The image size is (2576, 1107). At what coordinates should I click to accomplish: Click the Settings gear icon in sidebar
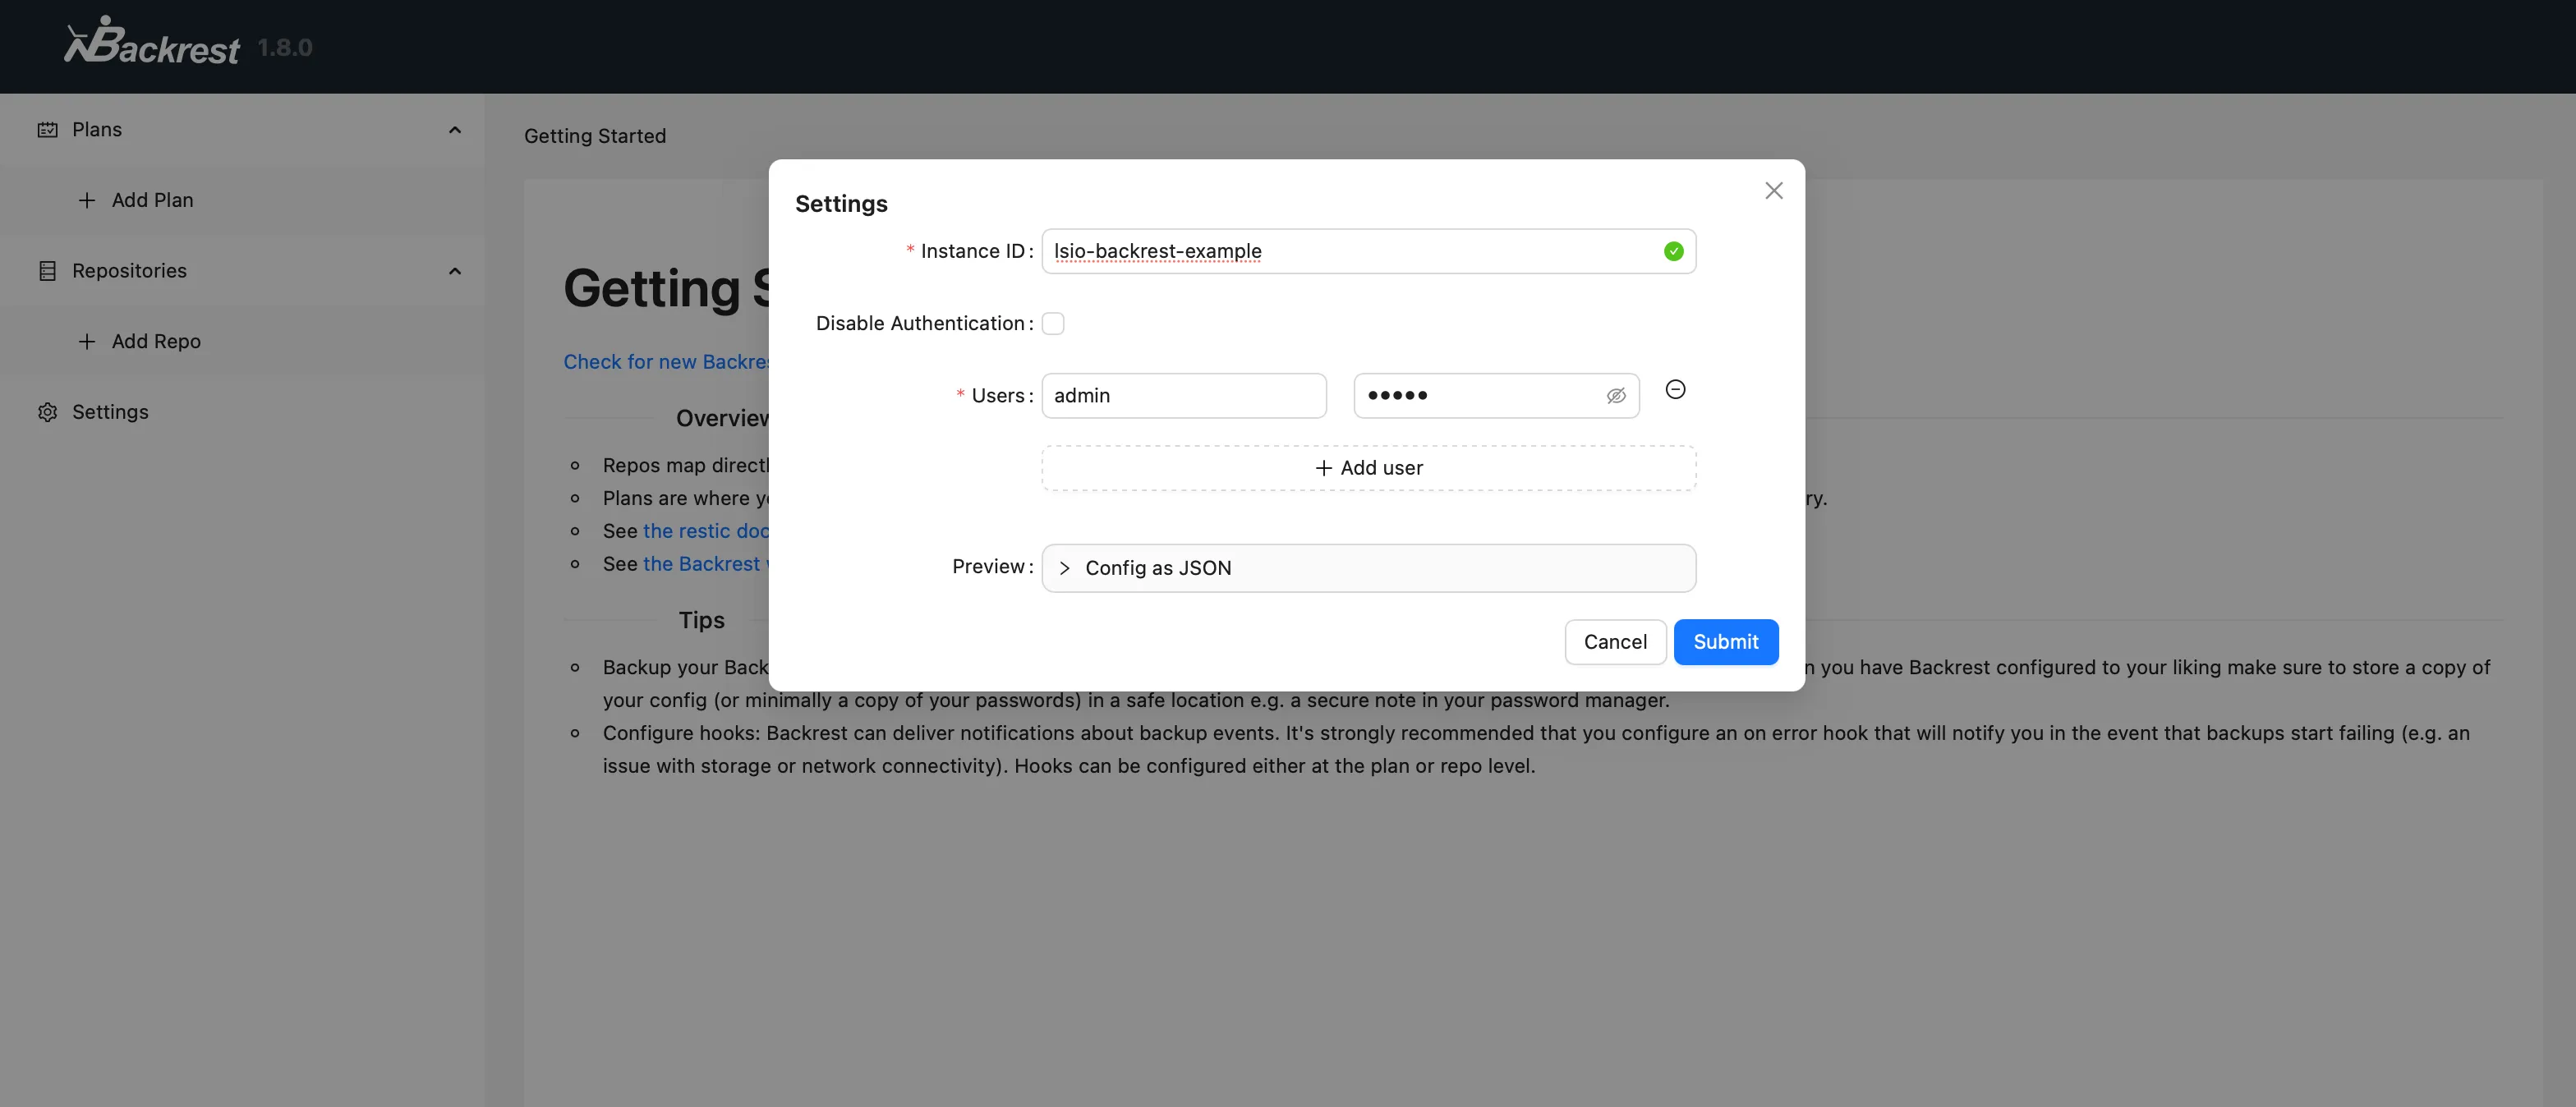pyautogui.click(x=47, y=412)
